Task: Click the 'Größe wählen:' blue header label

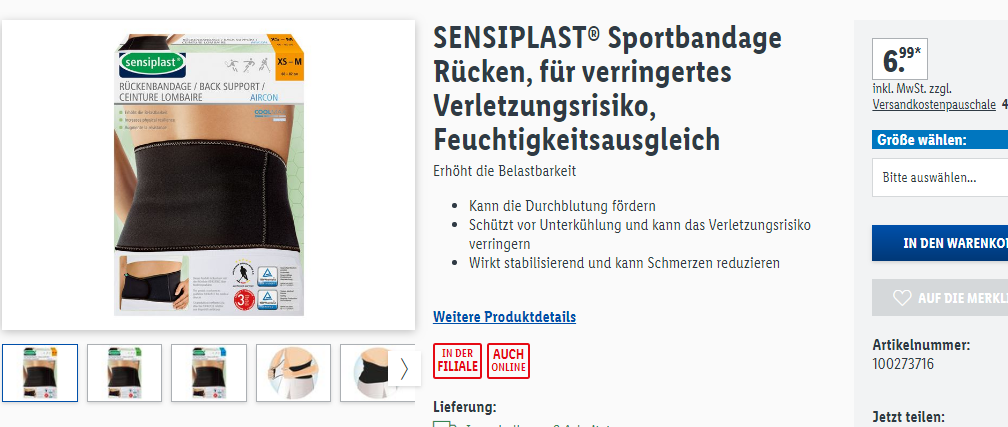Action: (x=922, y=140)
